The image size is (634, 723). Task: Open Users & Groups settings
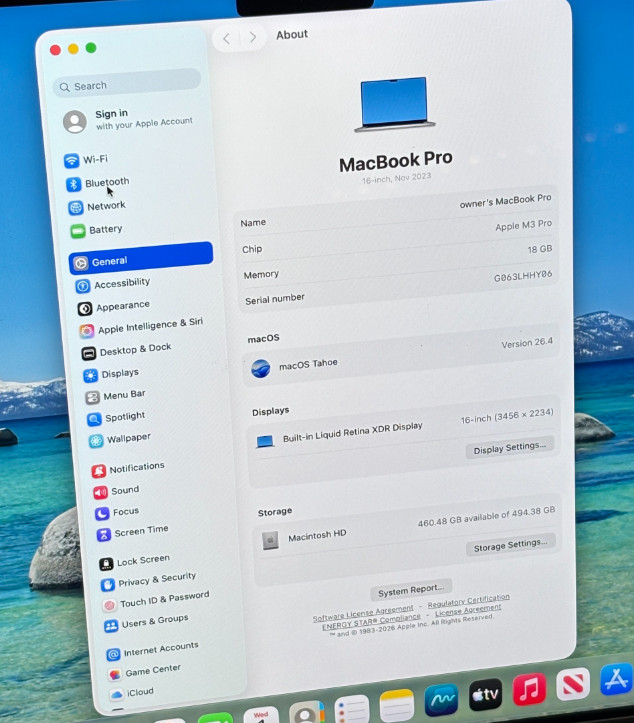(146, 623)
